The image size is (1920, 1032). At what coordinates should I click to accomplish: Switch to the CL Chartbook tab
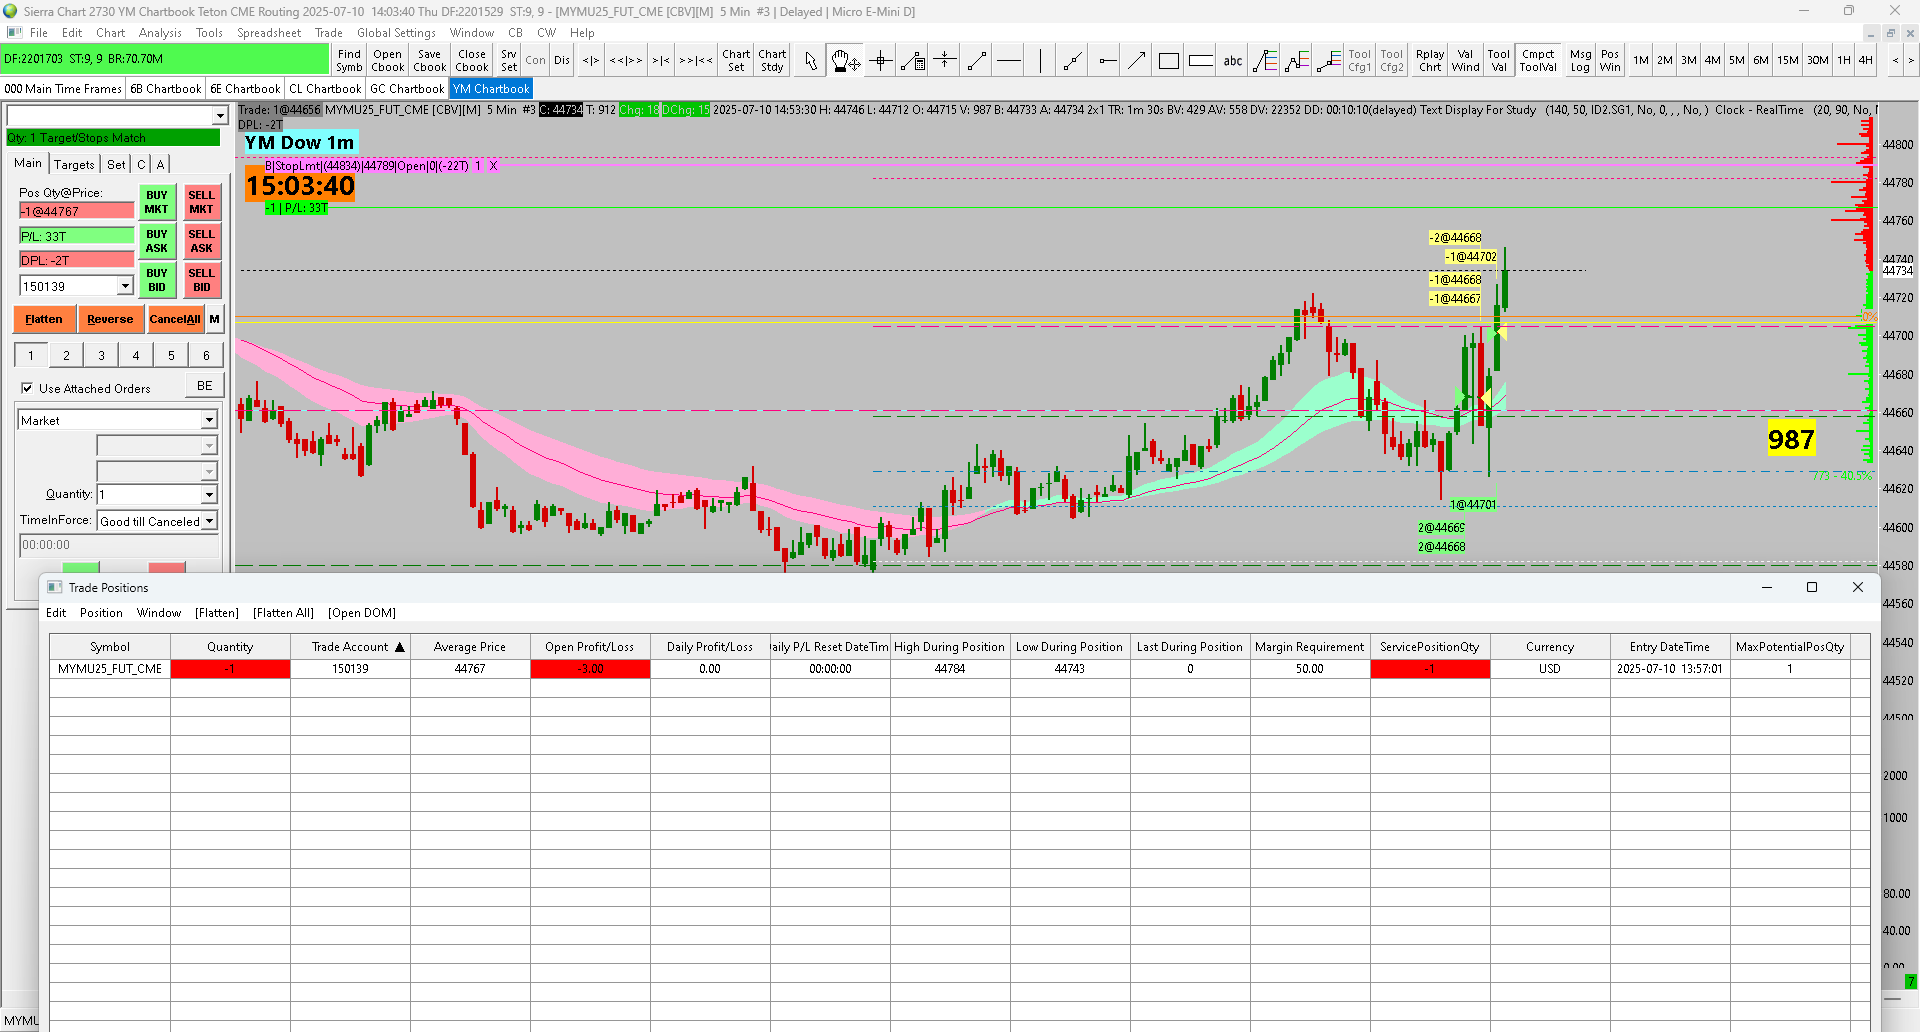tap(325, 89)
